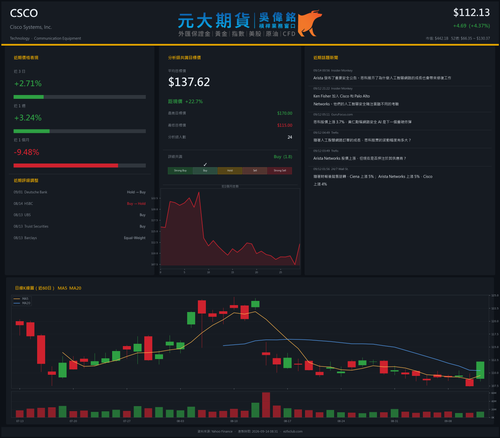
Task: Click the Equal Weight rating for Barclays
Action: tap(135, 238)
